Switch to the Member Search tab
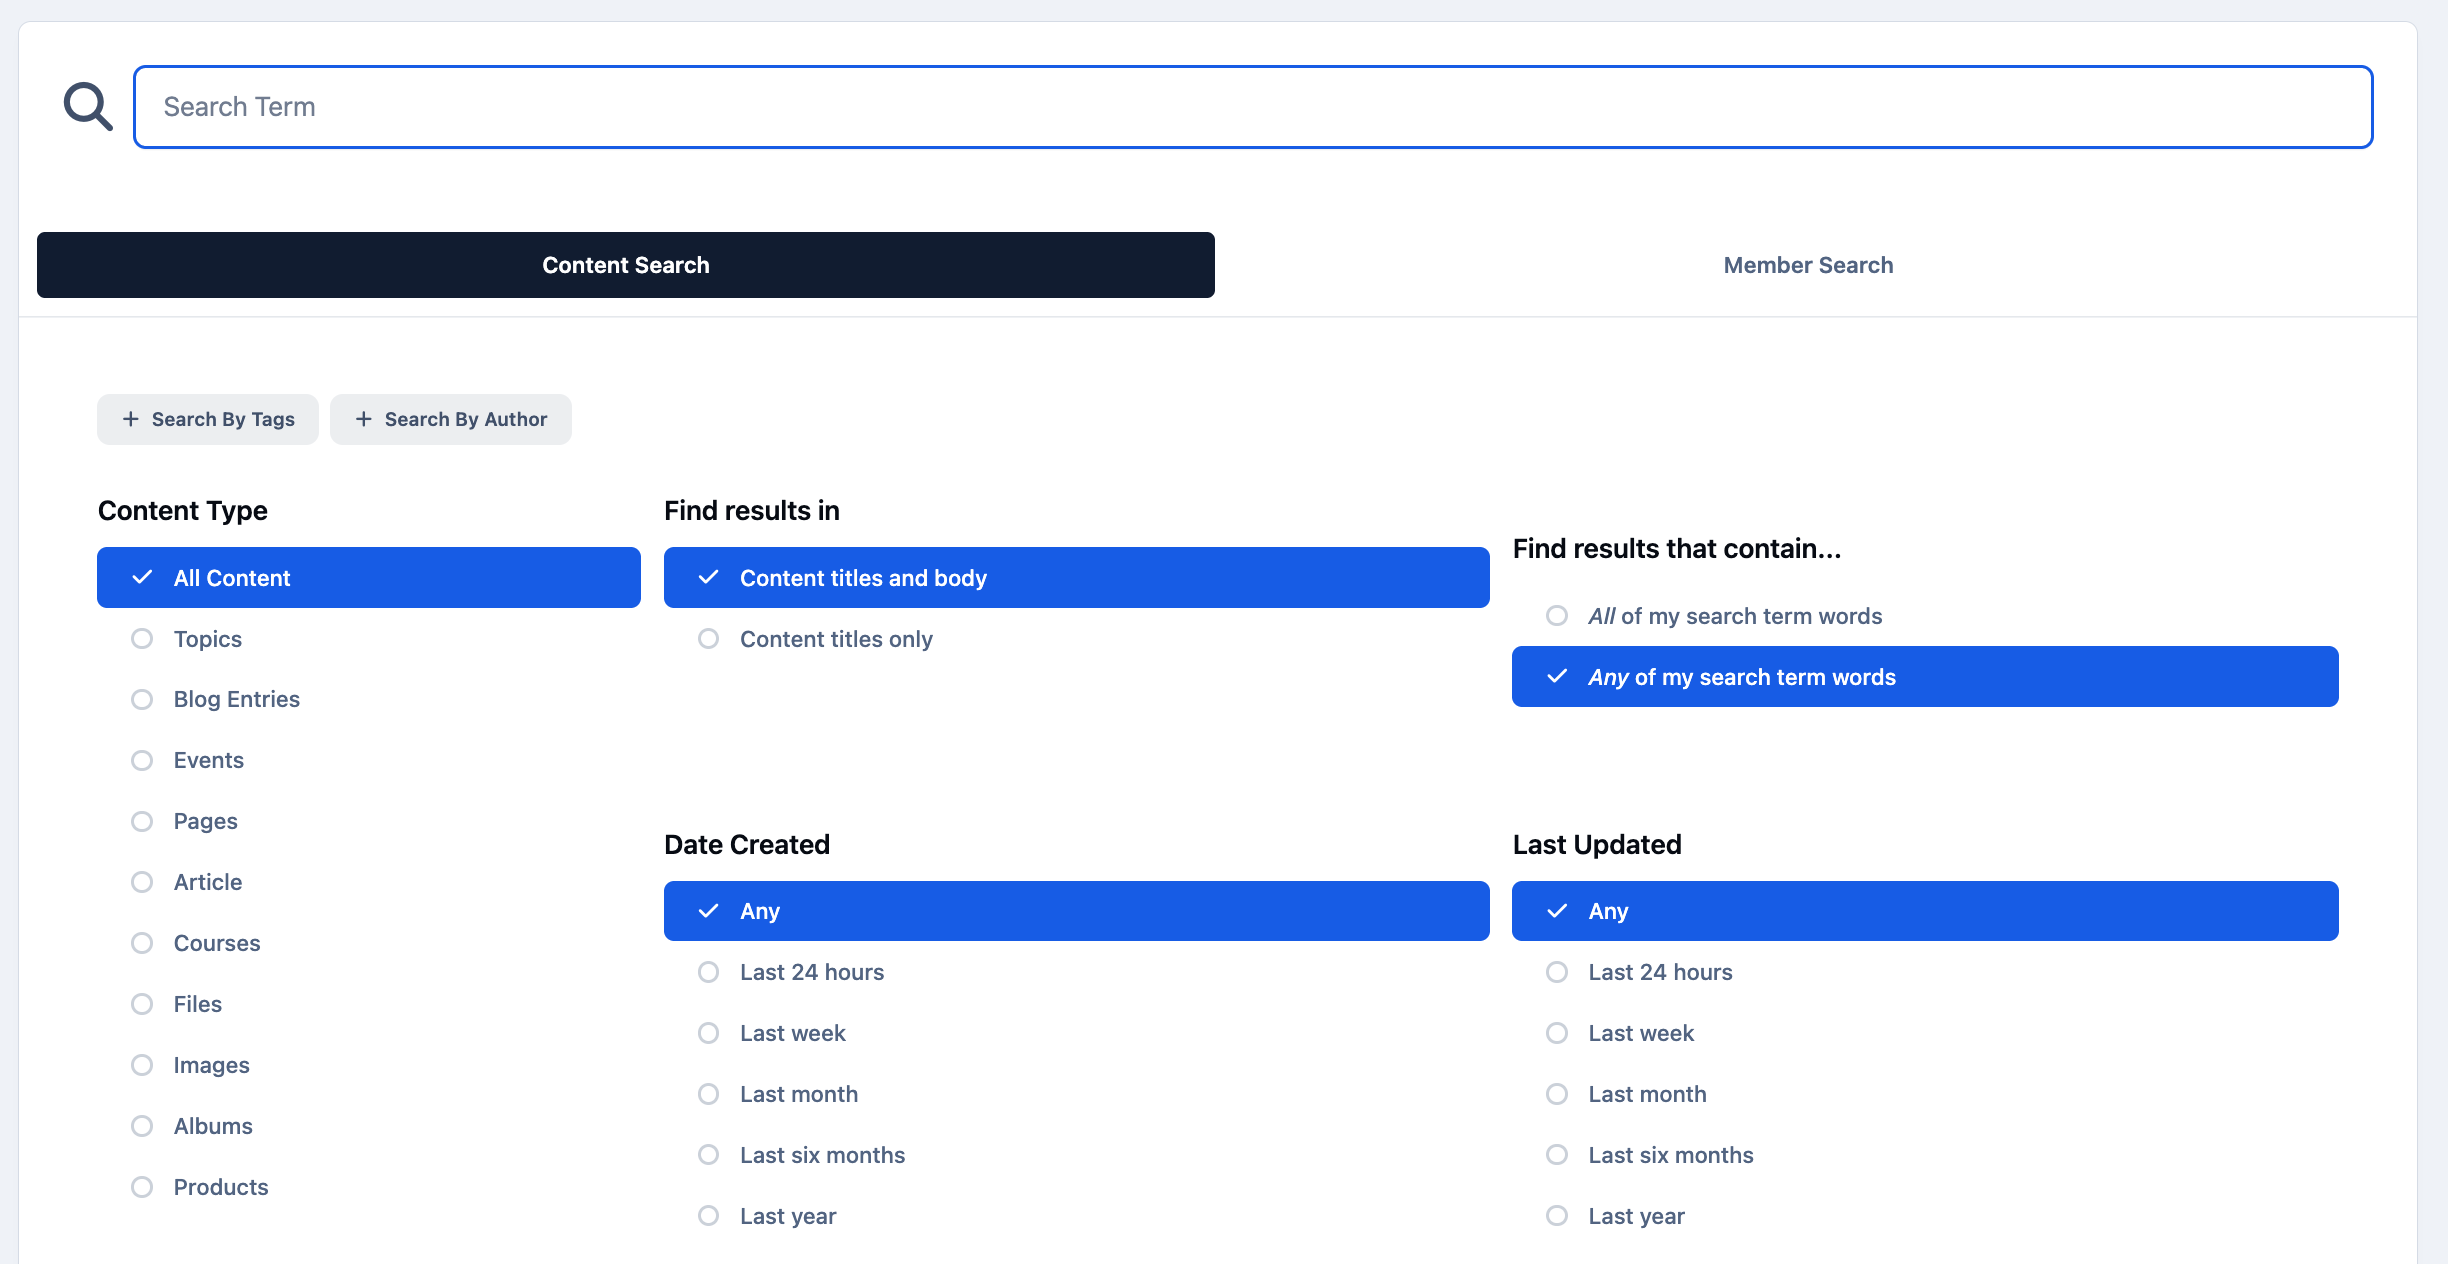The image size is (2448, 1264). coord(1808,265)
